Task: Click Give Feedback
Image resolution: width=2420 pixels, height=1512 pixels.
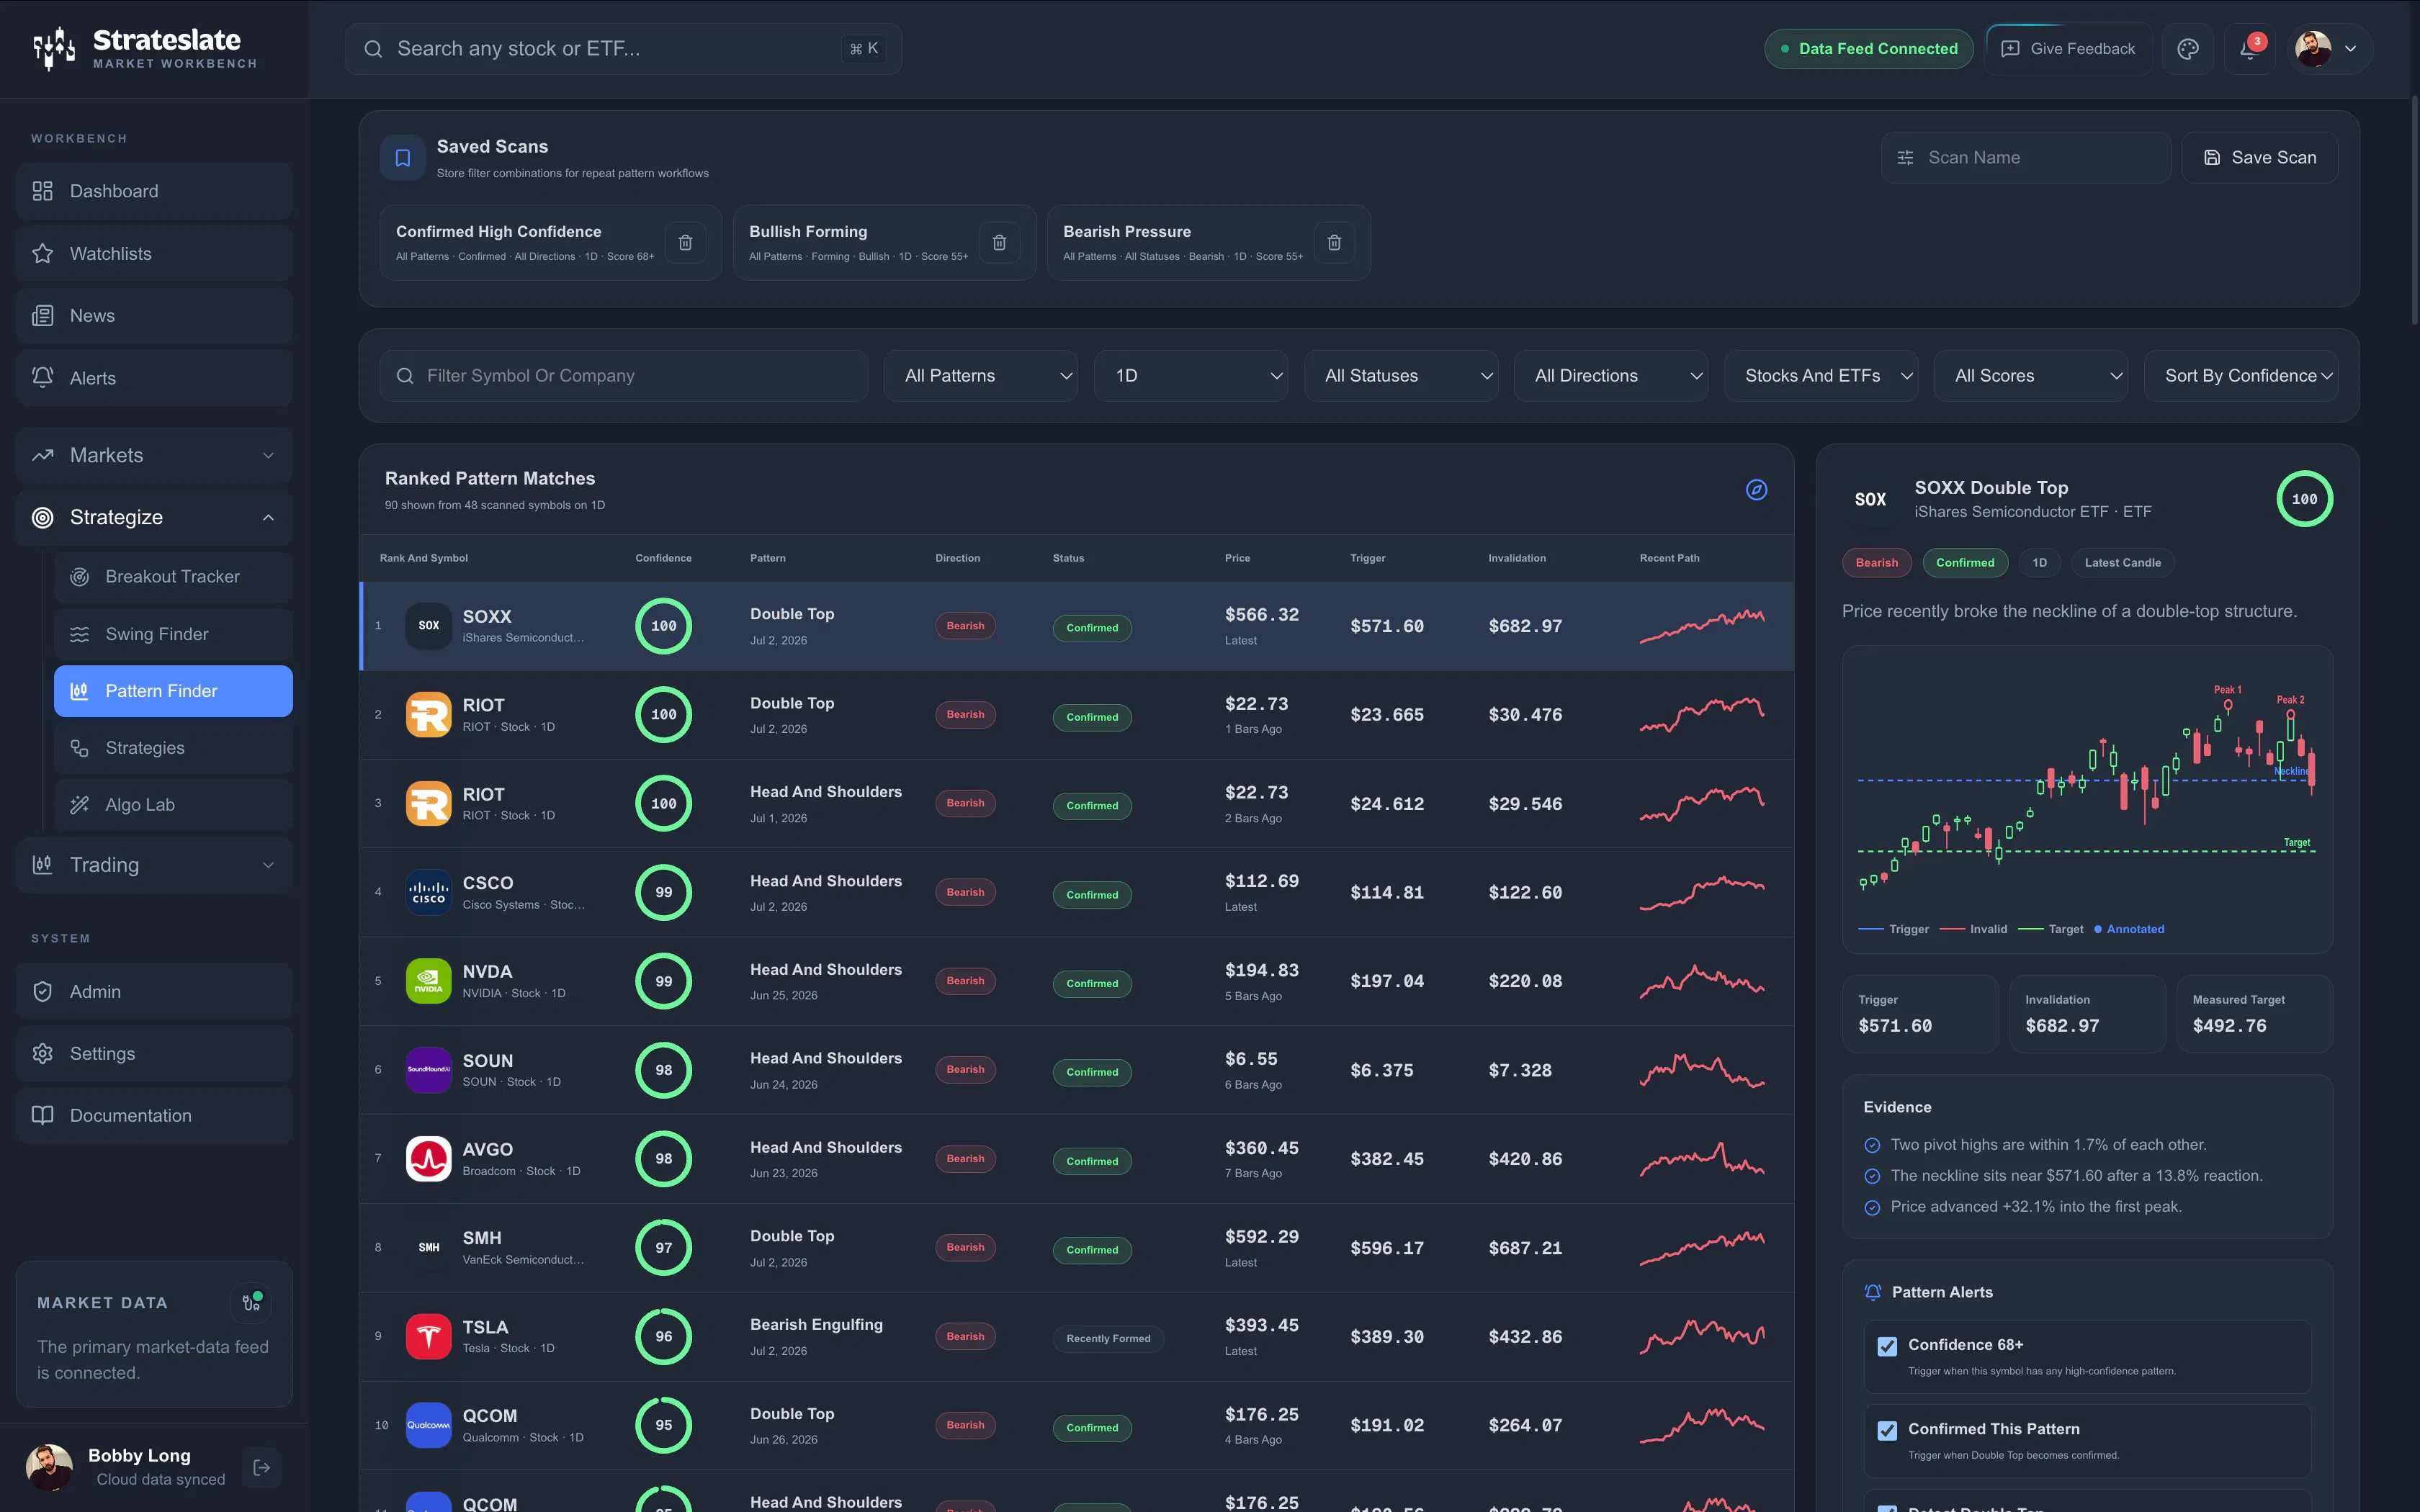Action: tap(2068, 49)
